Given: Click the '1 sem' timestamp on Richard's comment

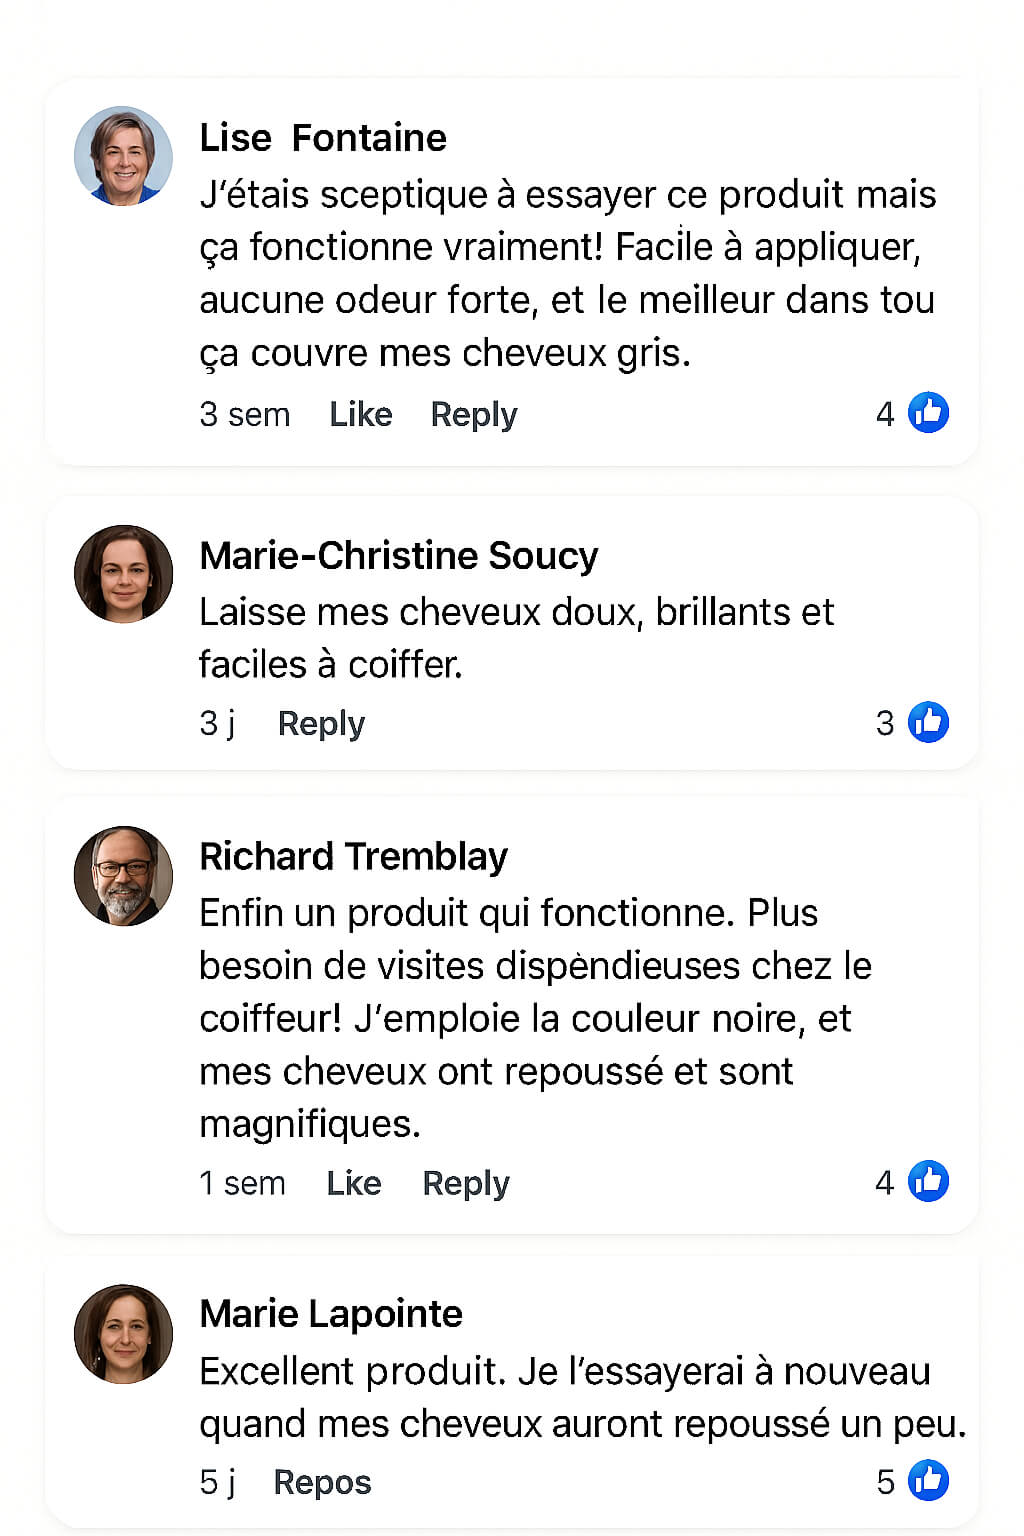Looking at the screenshot, I should (x=242, y=1183).
